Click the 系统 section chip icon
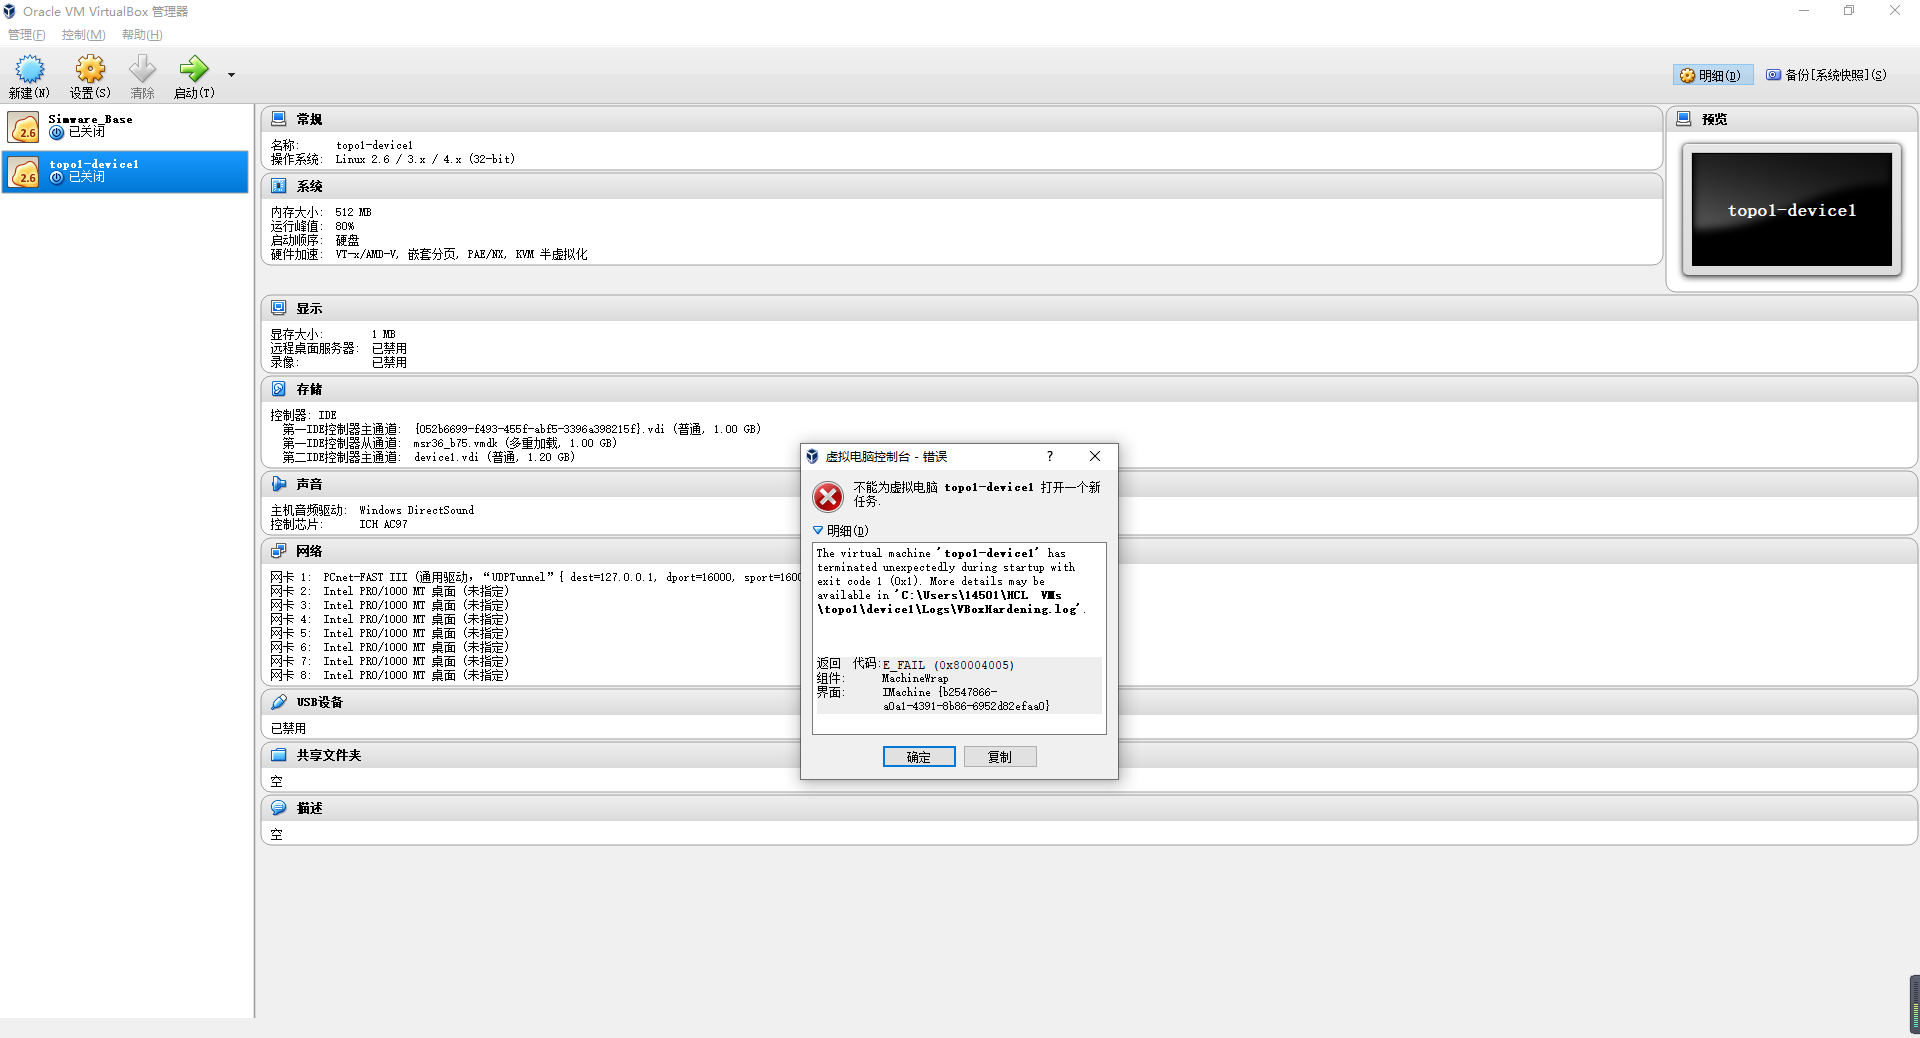 pyautogui.click(x=279, y=186)
